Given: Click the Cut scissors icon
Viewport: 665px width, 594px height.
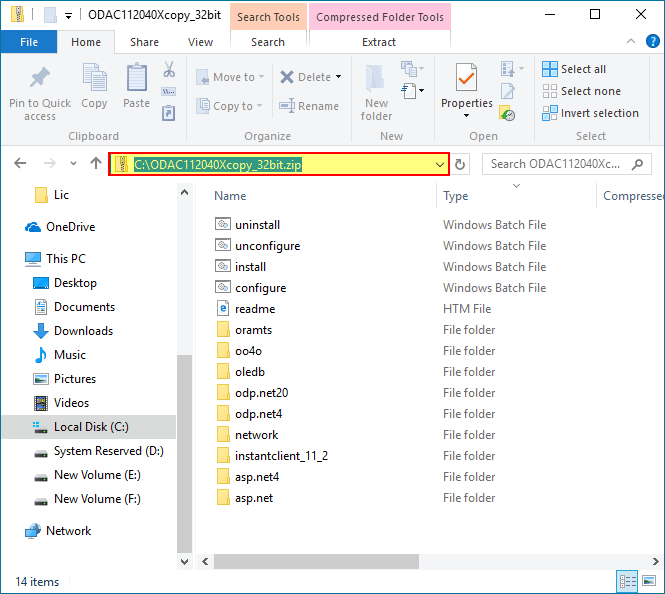Looking at the screenshot, I should 169,69.
